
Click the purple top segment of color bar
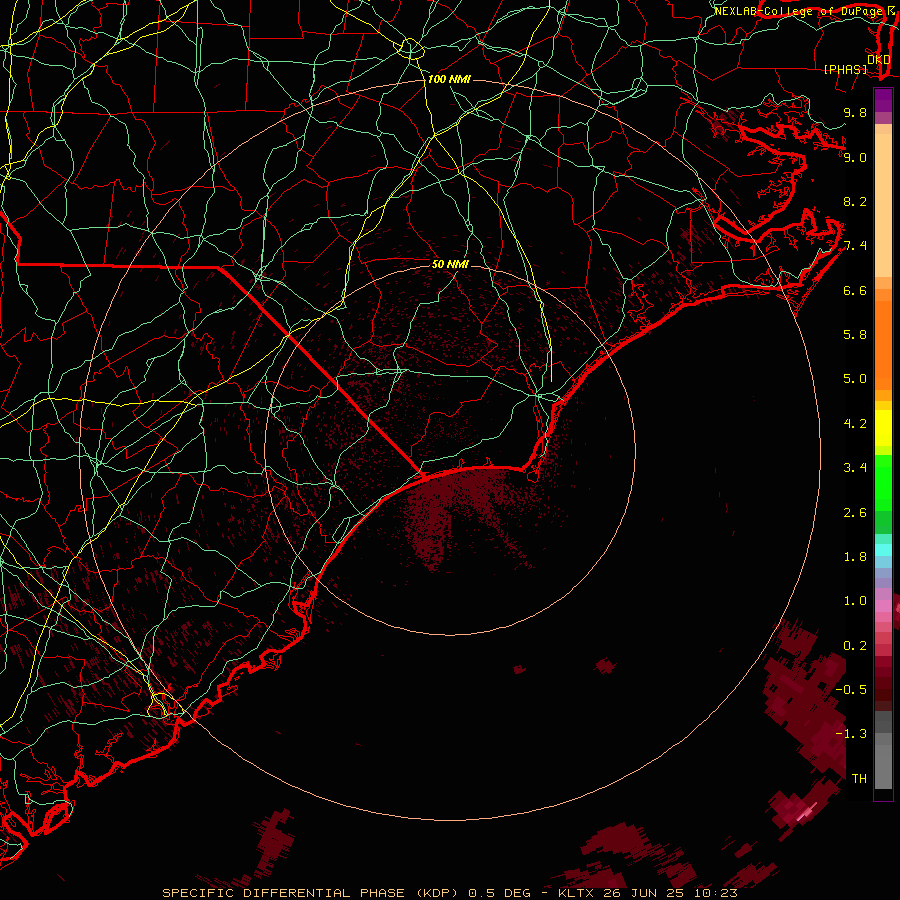point(883,100)
